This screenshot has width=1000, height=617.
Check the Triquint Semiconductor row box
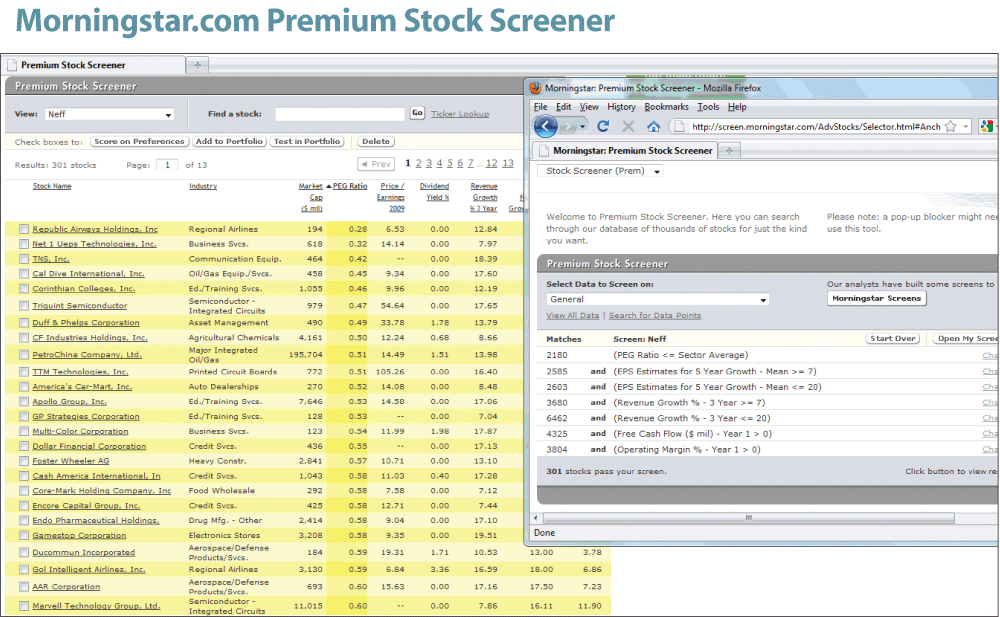click(24, 306)
